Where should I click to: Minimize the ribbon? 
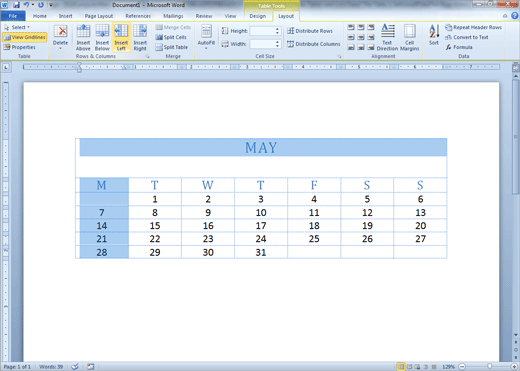click(505, 16)
